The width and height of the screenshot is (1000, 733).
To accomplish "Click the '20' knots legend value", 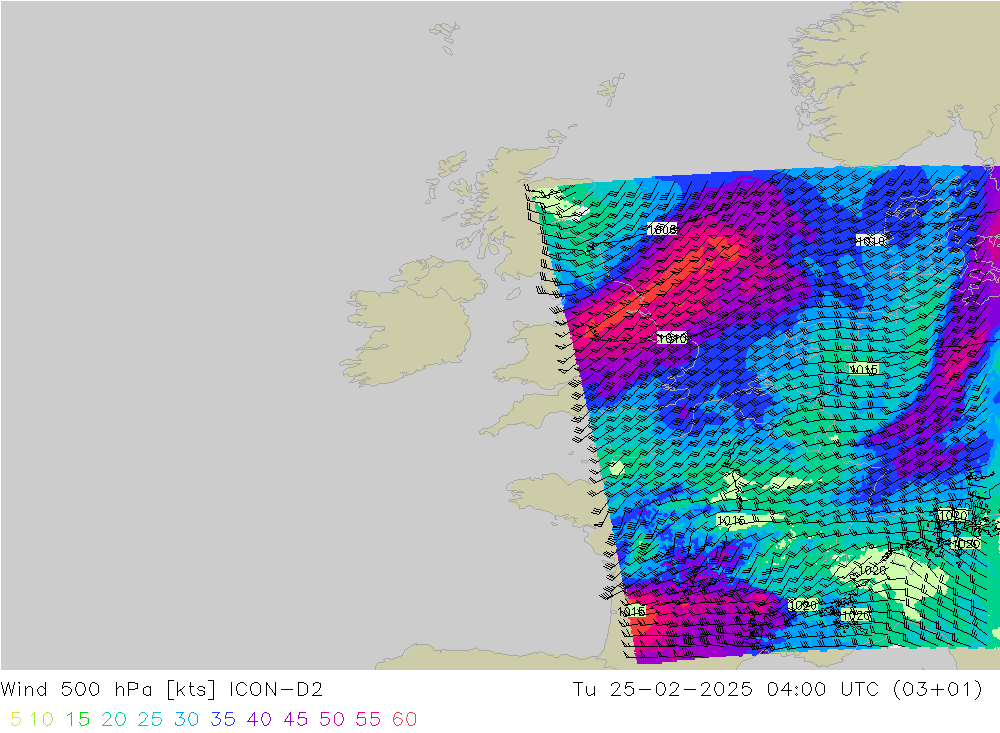I will pyautogui.click(x=114, y=719).
